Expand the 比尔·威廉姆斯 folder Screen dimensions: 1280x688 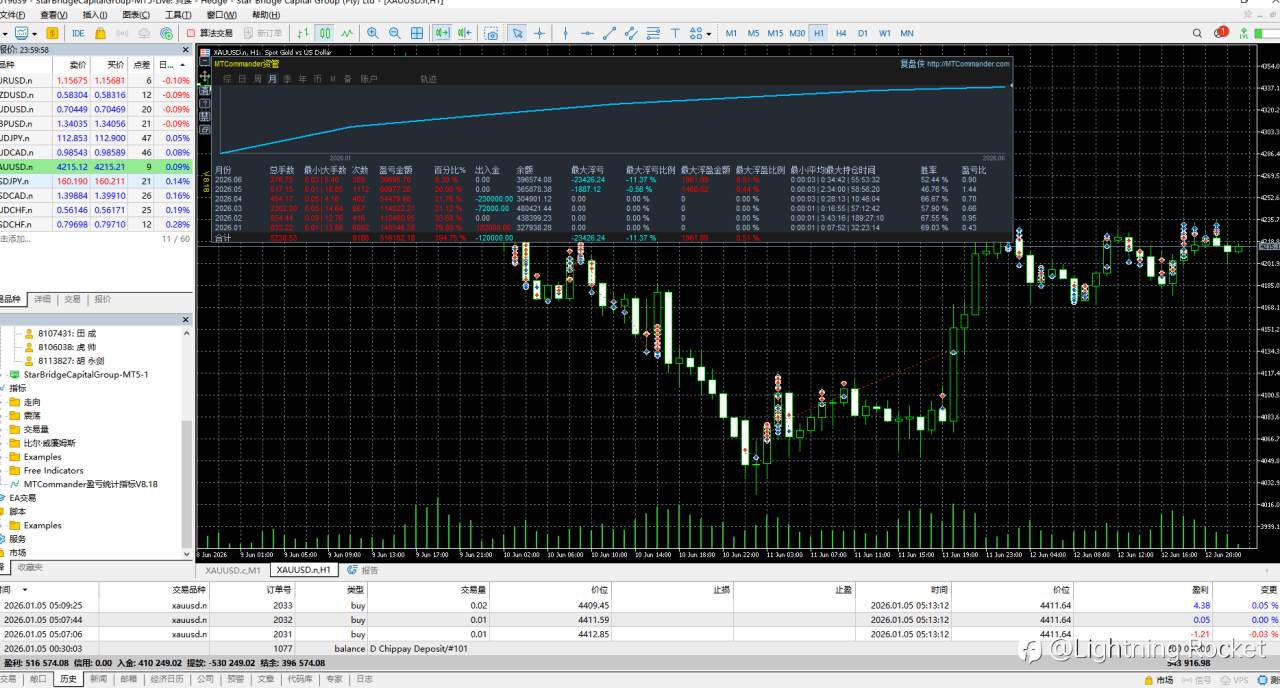[49, 443]
